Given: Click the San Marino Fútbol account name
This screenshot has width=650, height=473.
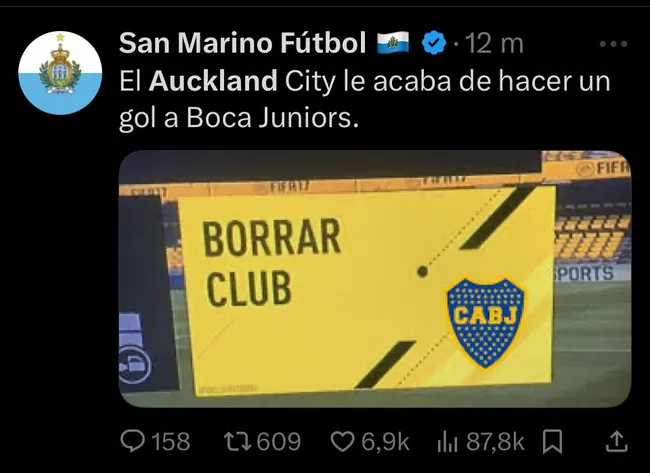Looking at the screenshot, I should (243, 43).
